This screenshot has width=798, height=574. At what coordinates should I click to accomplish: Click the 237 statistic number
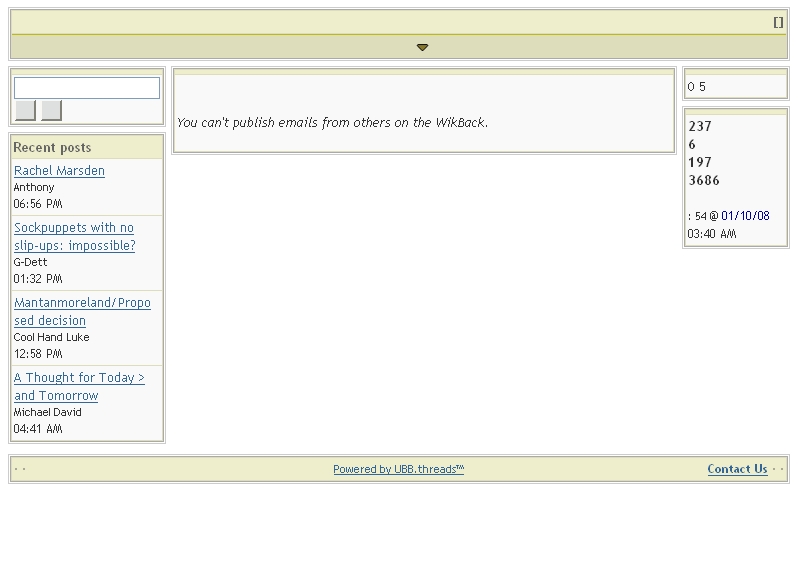tap(700, 127)
